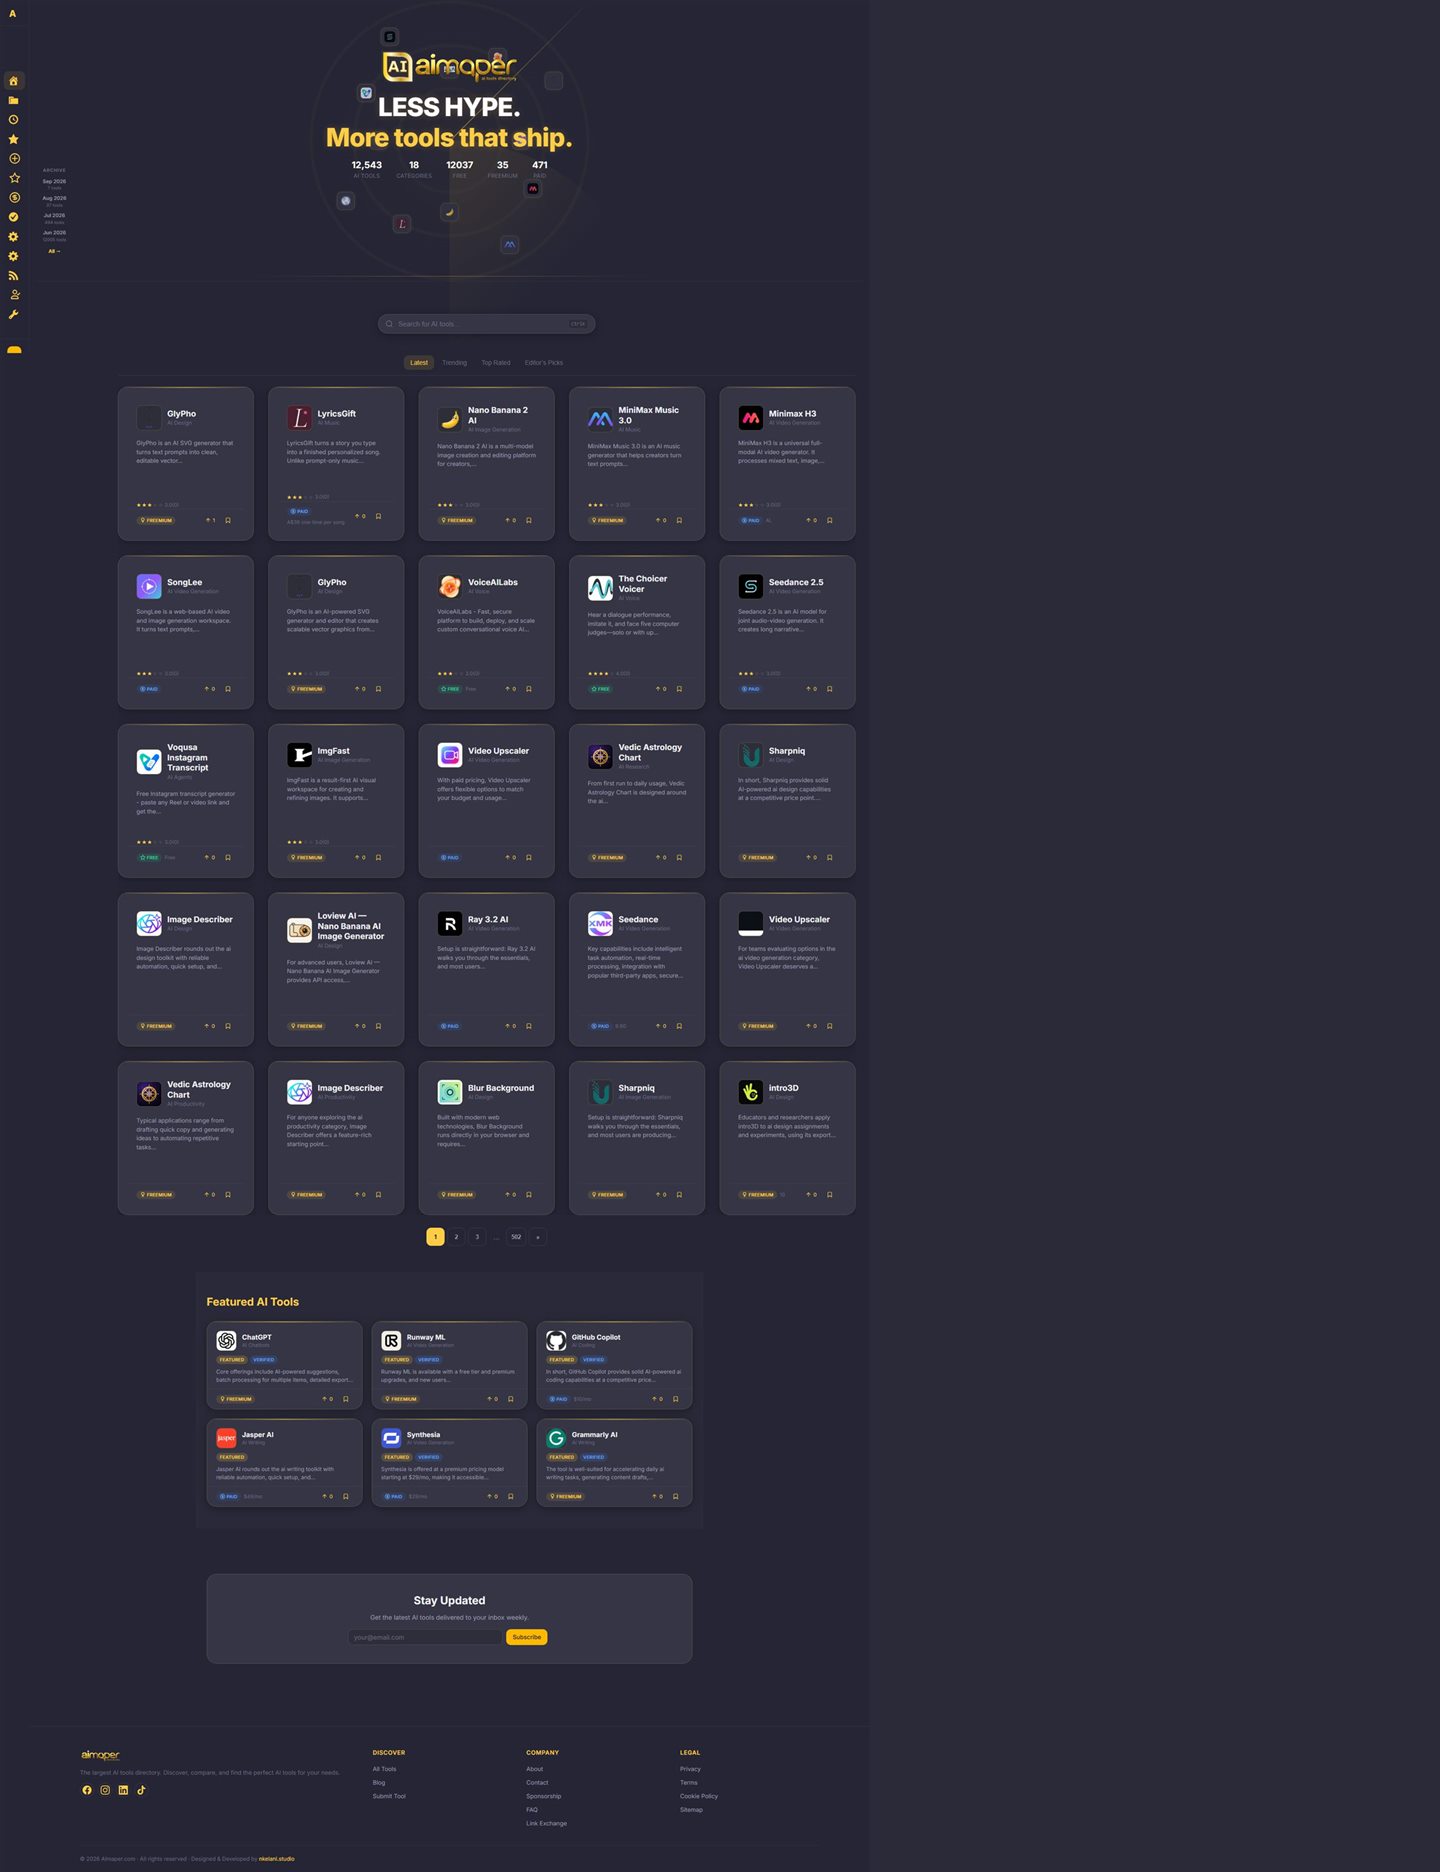Open the nkelani.studio developer link

(277, 1859)
